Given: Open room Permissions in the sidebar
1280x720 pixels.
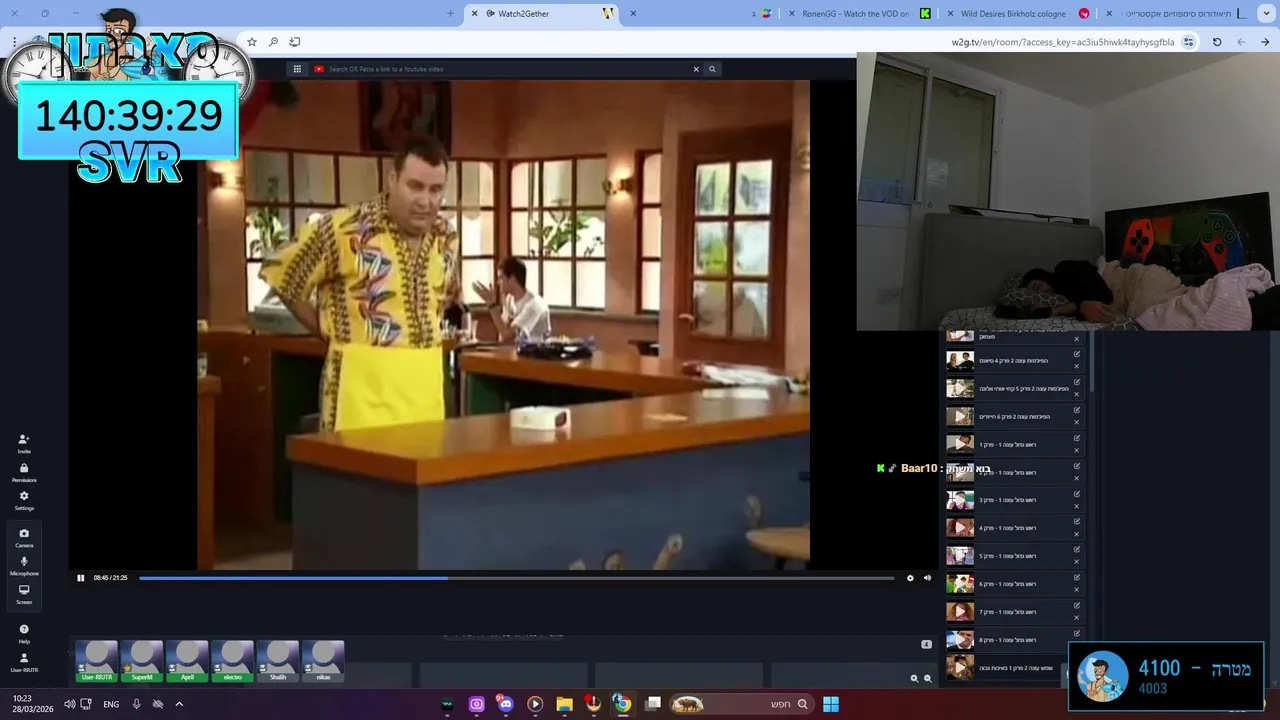Looking at the screenshot, I should tap(24, 472).
